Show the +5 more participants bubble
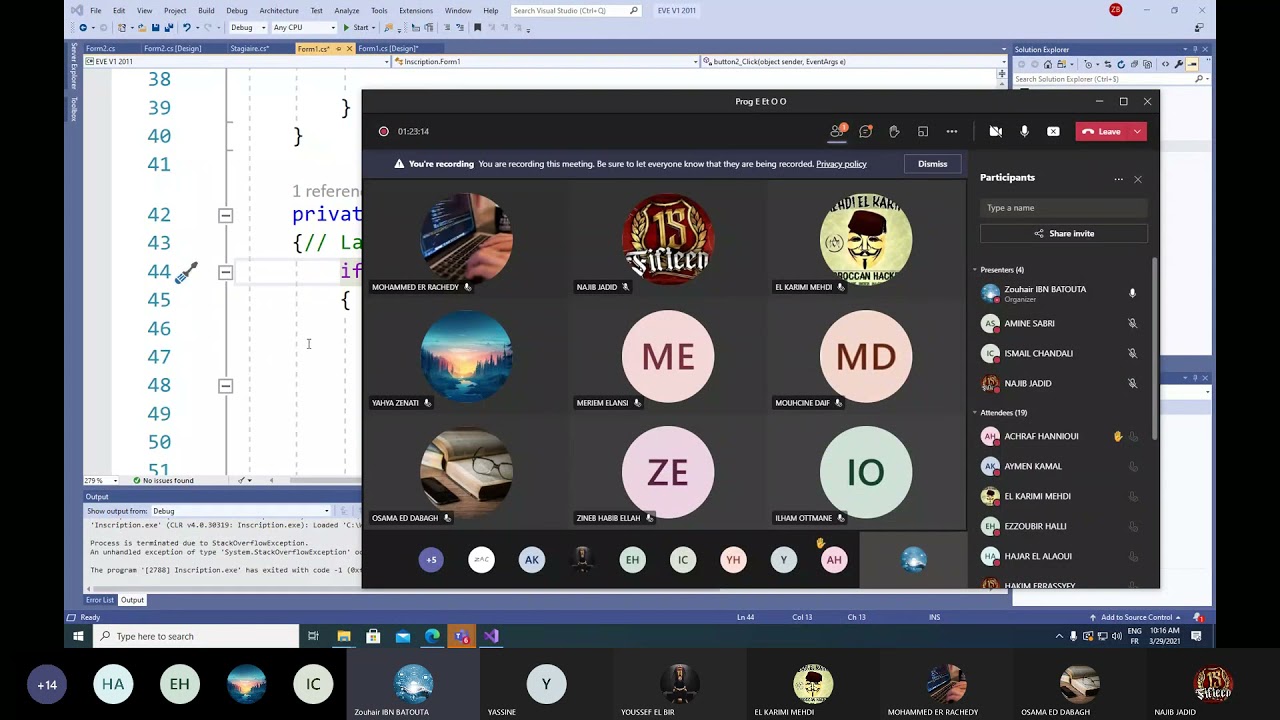Screen dimensions: 1280x720 (431, 560)
